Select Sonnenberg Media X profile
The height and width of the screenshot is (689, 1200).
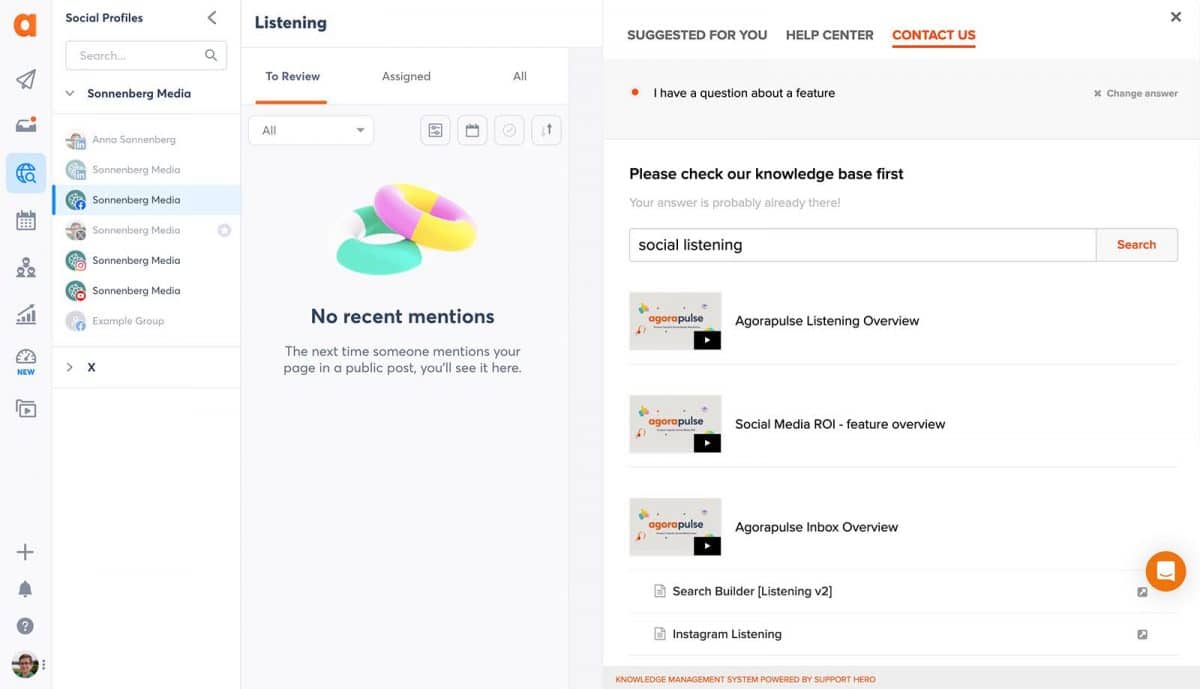pyautogui.click(x=146, y=230)
